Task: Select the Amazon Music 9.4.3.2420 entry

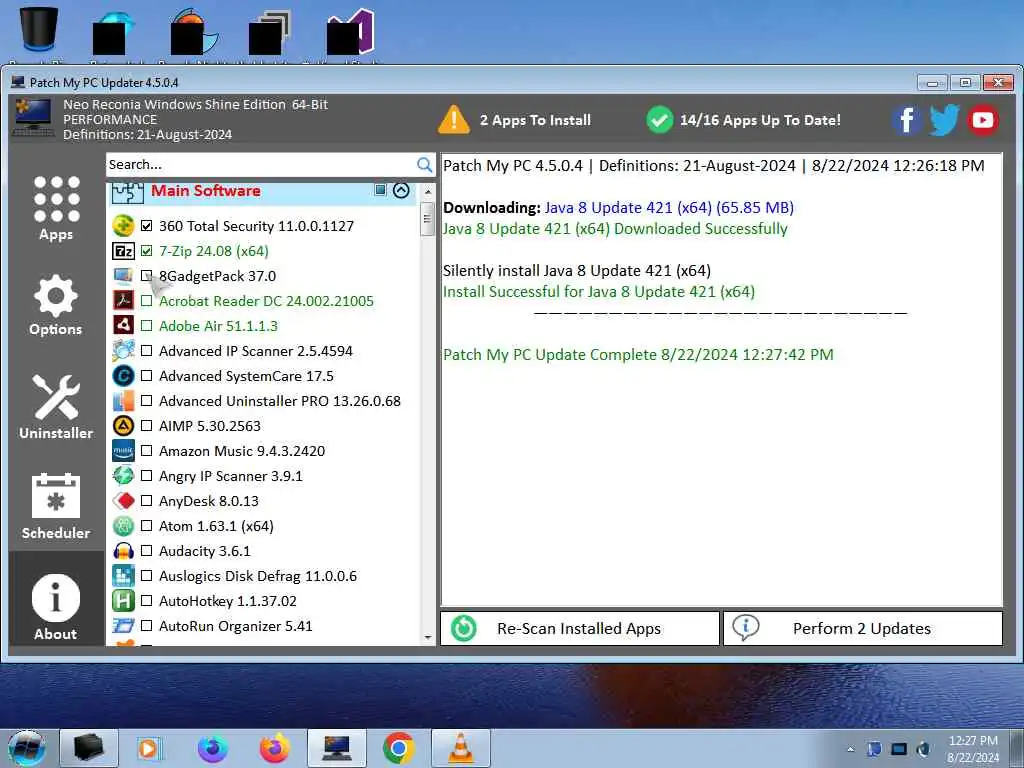Action: (242, 451)
